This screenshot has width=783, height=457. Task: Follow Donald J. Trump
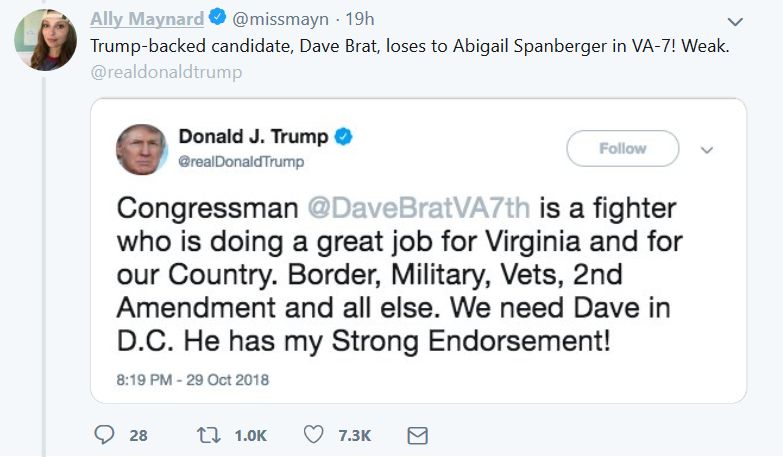(622, 149)
